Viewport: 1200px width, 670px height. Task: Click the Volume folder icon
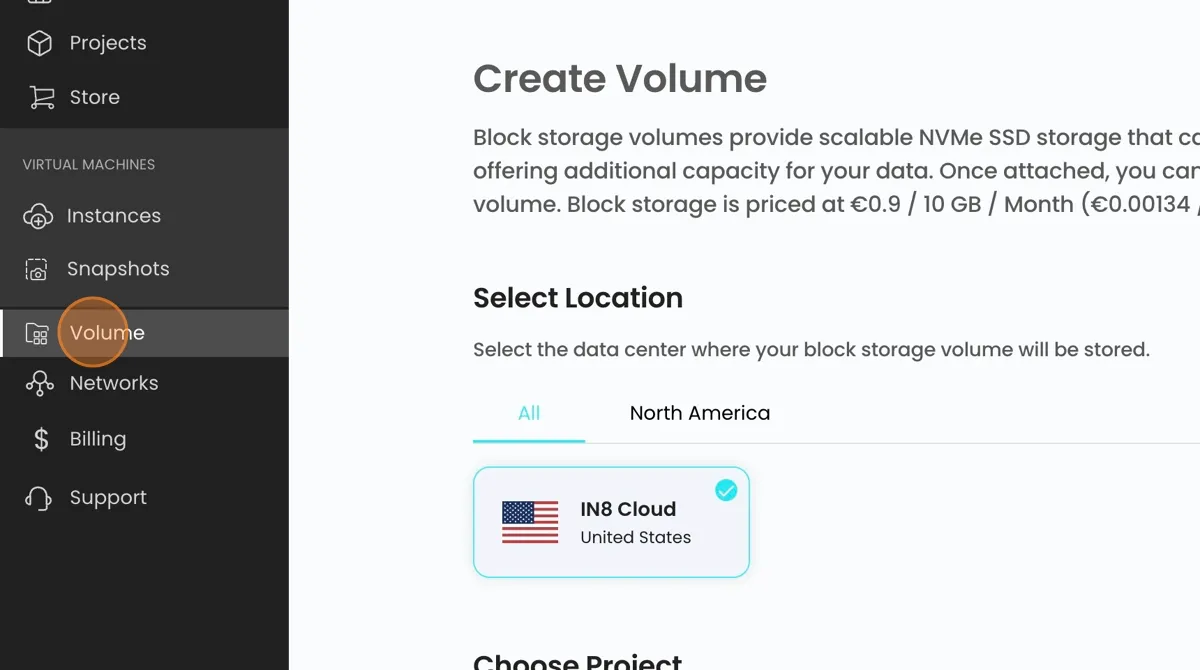coord(36,333)
